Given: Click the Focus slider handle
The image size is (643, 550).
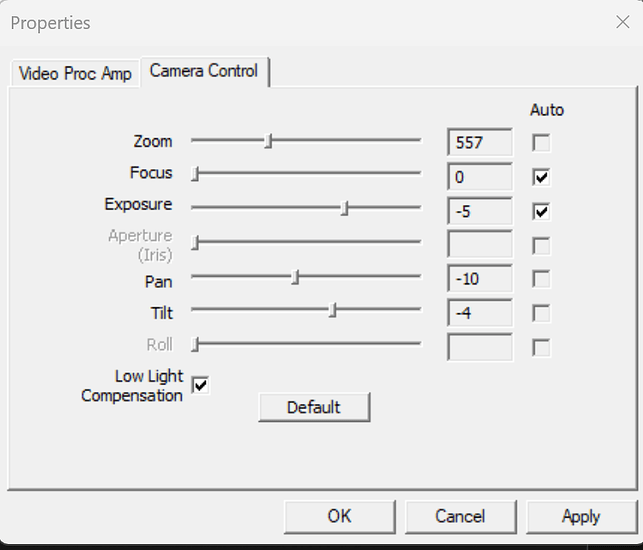Looking at the screenshot, I should click(x=196, y=174).
